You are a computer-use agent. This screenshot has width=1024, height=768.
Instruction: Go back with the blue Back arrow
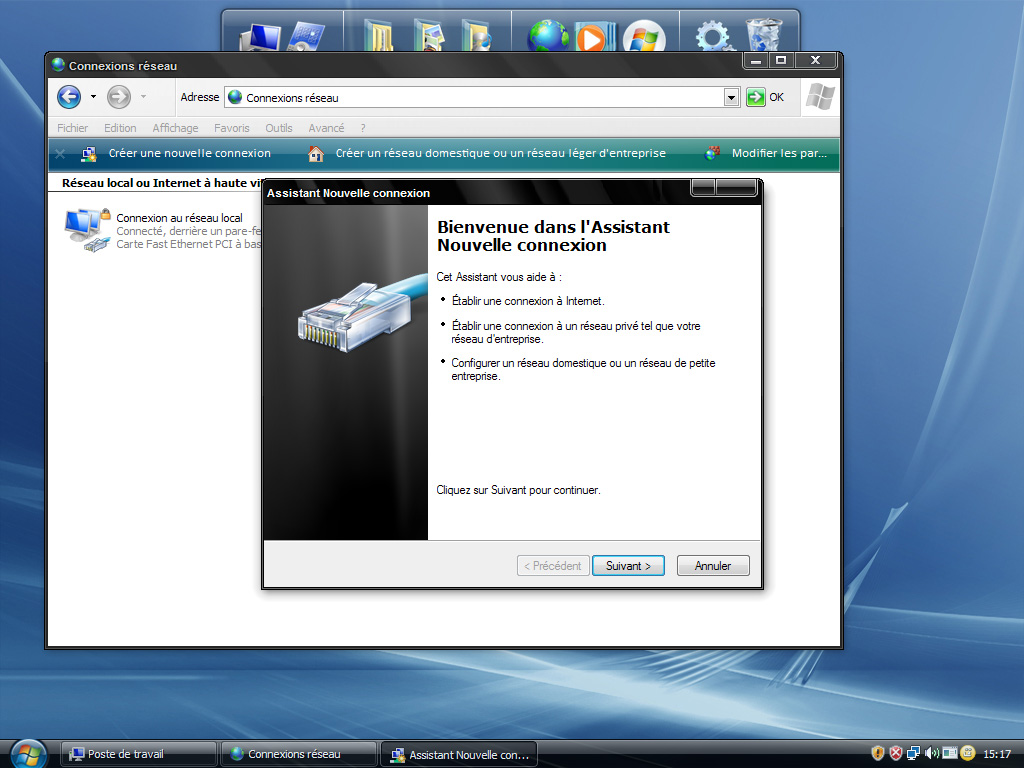[69, 97]
